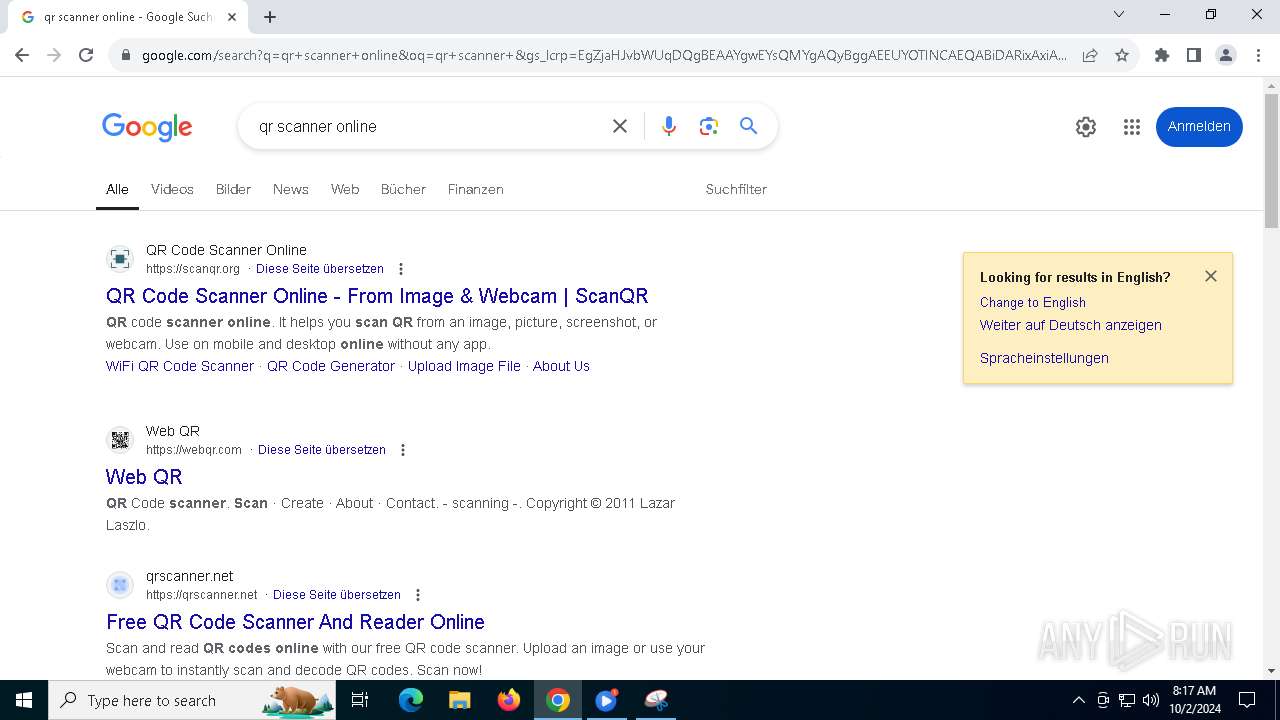Open 'Free QR Code Scanner And Reader Online' result
The height and width of the screenshot is (720, 1280).
click(x=295, y=622)
